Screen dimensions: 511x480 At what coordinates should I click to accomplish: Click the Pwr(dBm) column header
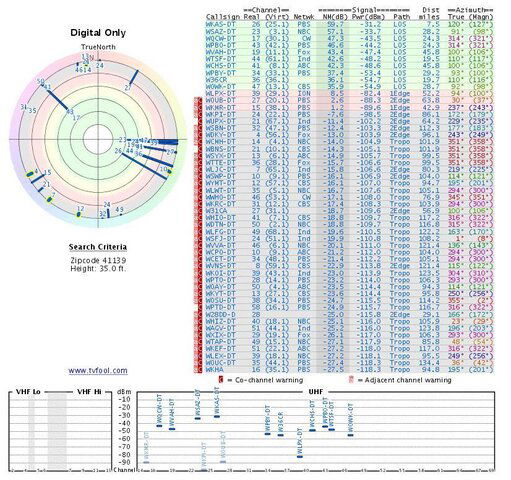click(369, 17)
